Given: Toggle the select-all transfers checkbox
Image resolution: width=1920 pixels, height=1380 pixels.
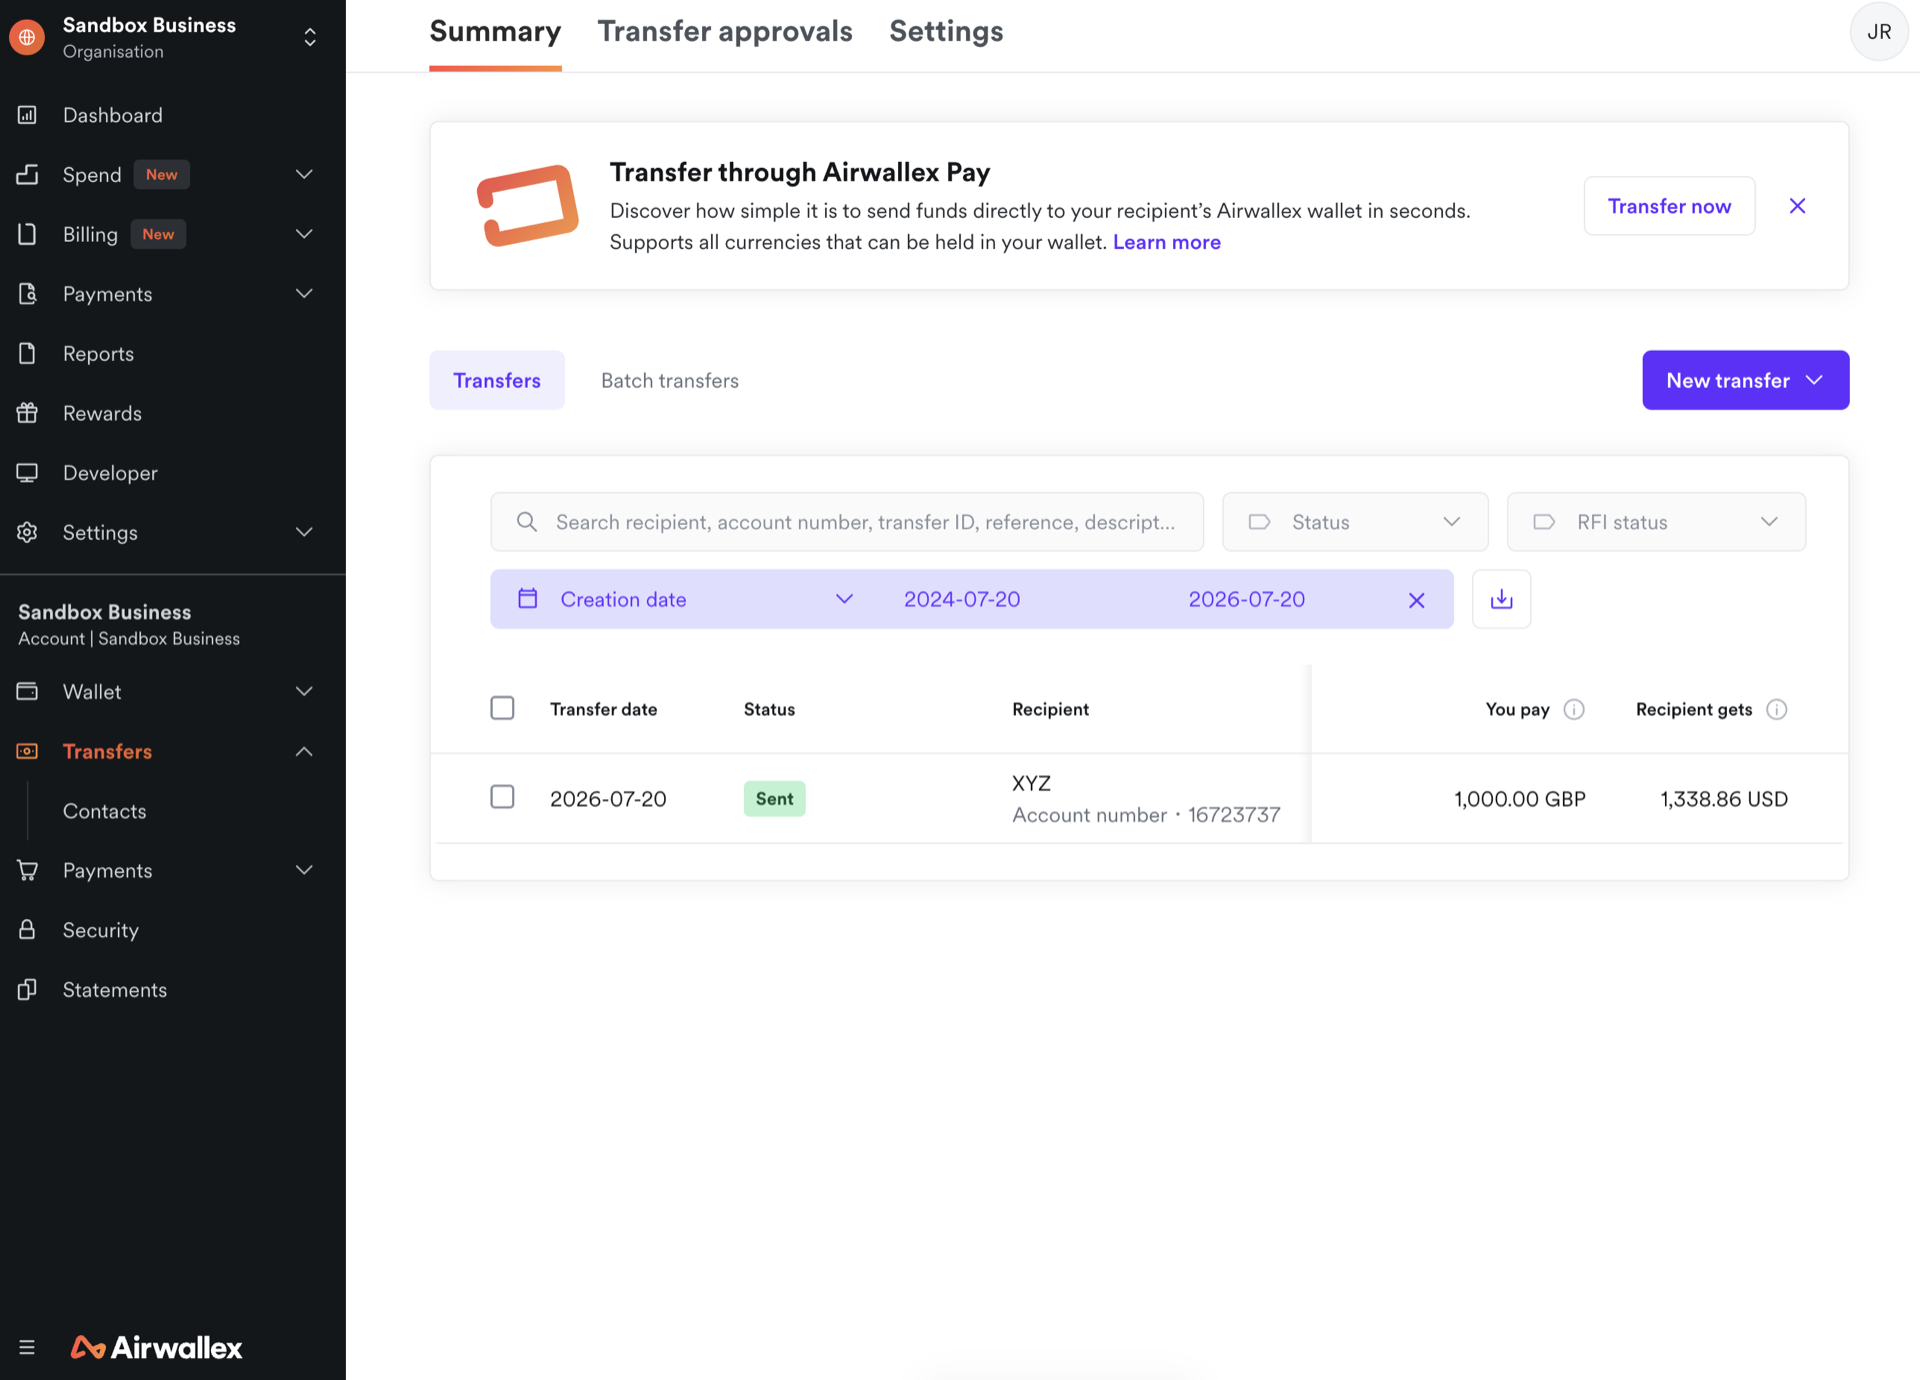Looking at the screenshot, I should (x=502, y=708).
